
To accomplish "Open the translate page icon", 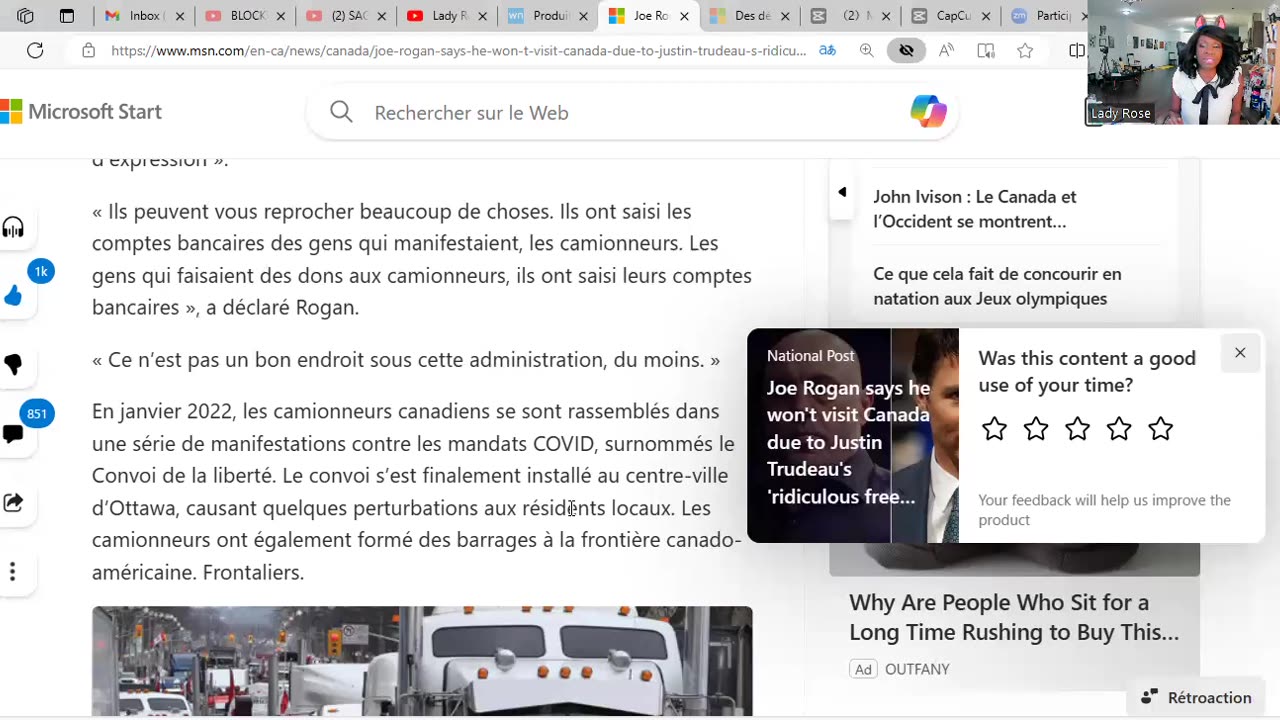I will 827,50.
